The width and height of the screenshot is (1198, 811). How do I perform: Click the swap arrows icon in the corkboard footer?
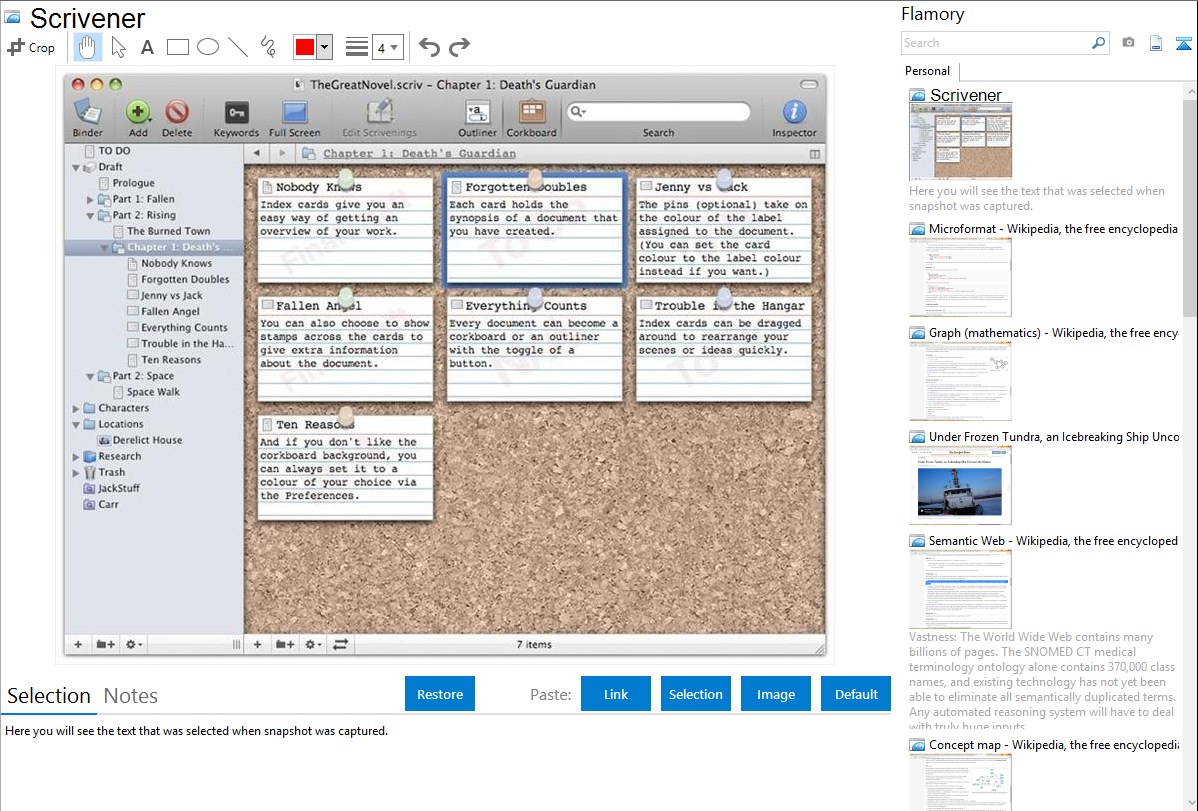pyautogui.click(x=341, y=644)
